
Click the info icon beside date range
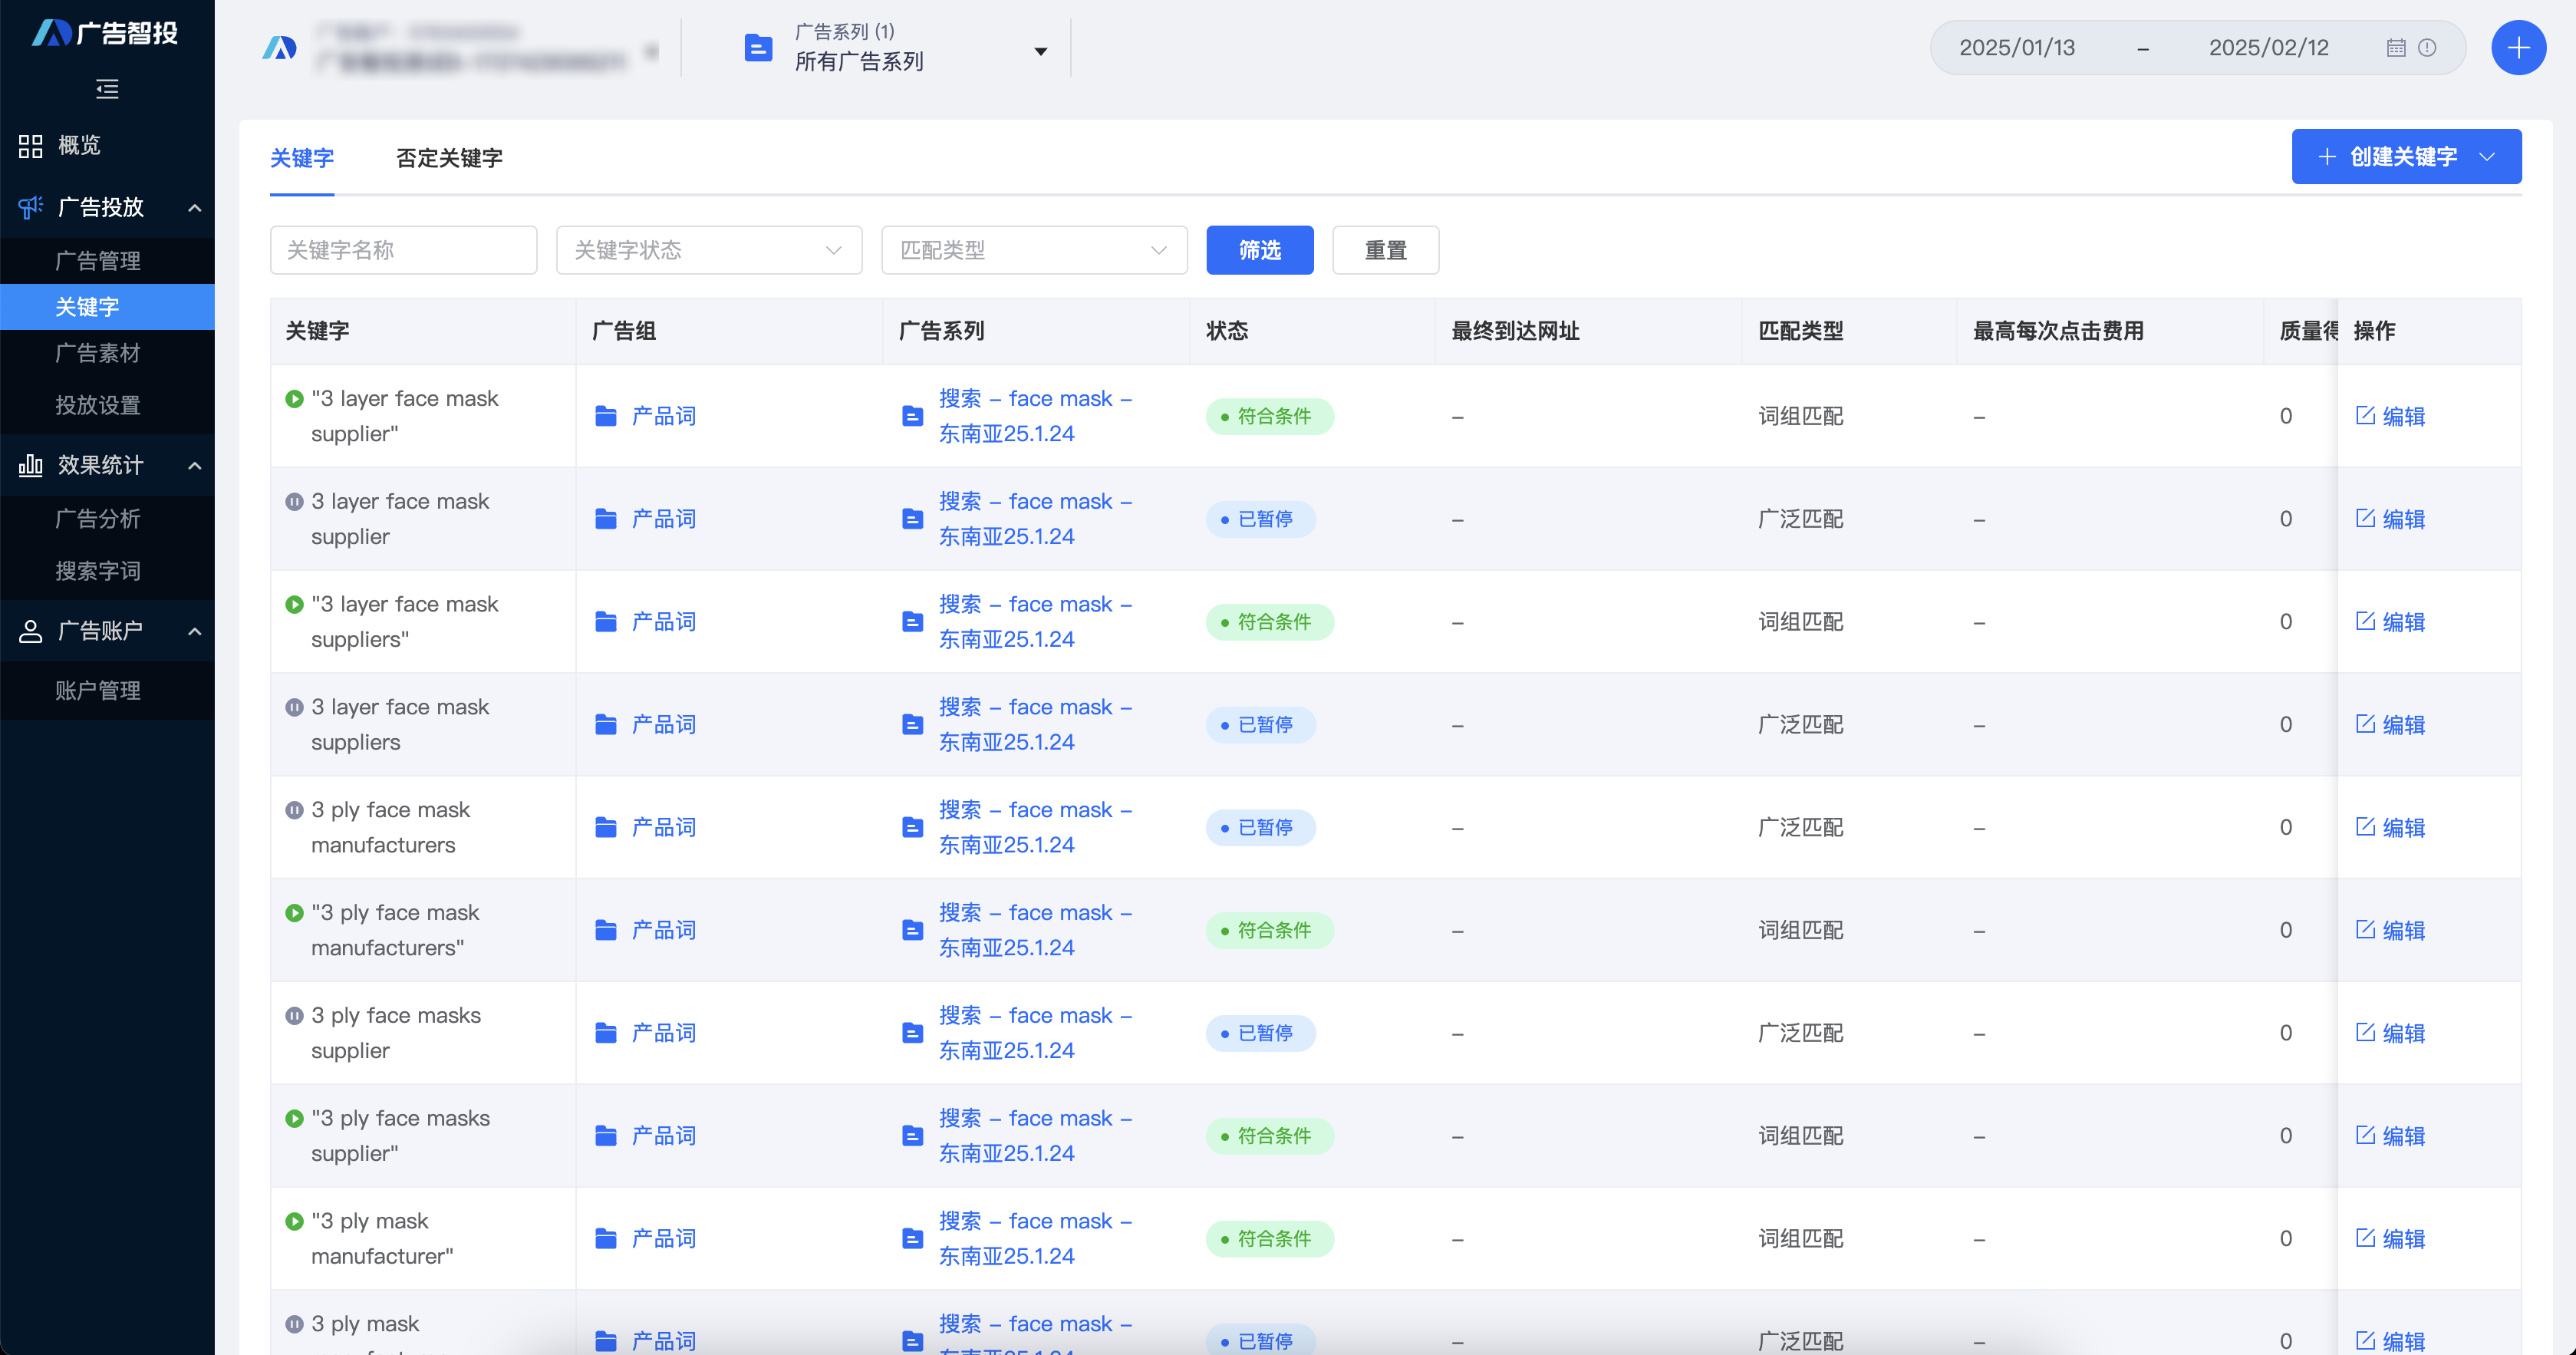[x=2427, y=48]
